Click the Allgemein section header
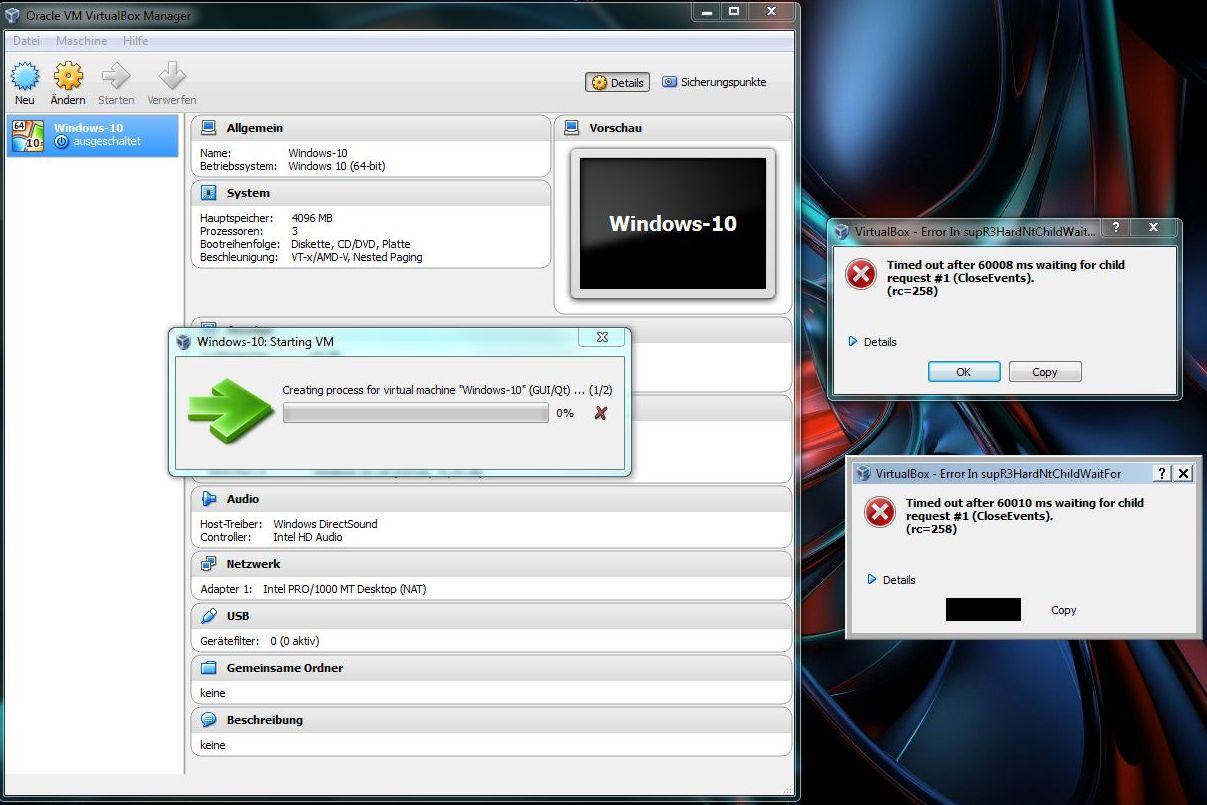Image resolution: width=1207 pixels, height=805 pixels. click(371, 128)
